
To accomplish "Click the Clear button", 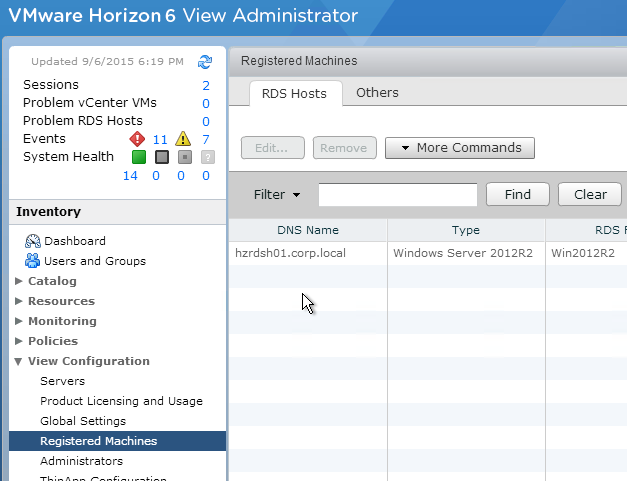I will click(590, 194).
